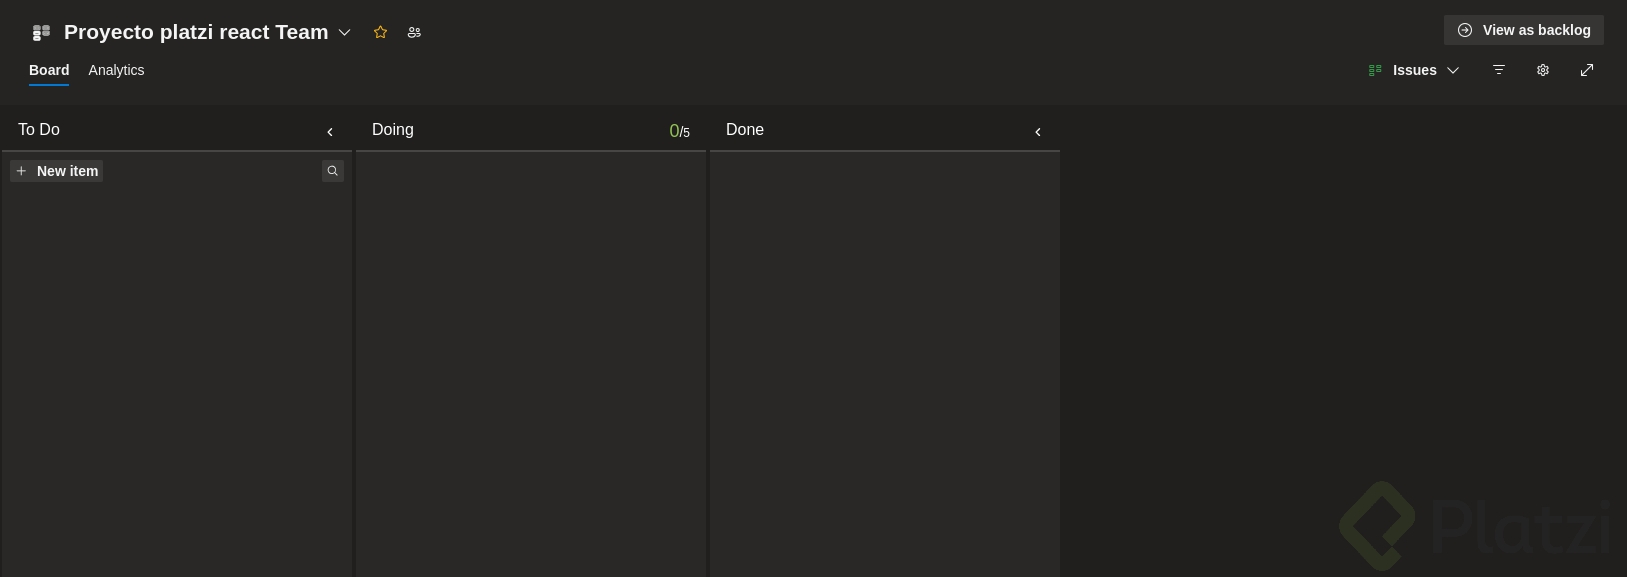Collapse the To Do column
Viewport: 1627px width, 577px height.
pyautogui.click(x=330, y=132)
